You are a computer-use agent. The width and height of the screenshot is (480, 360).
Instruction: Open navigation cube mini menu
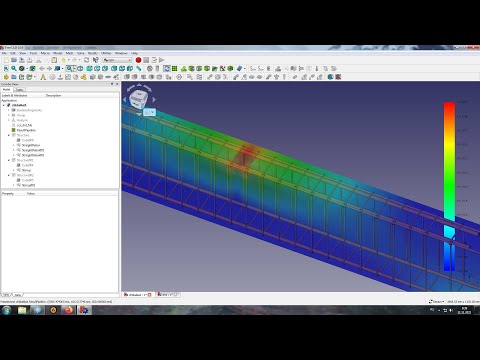coord(149,112)
